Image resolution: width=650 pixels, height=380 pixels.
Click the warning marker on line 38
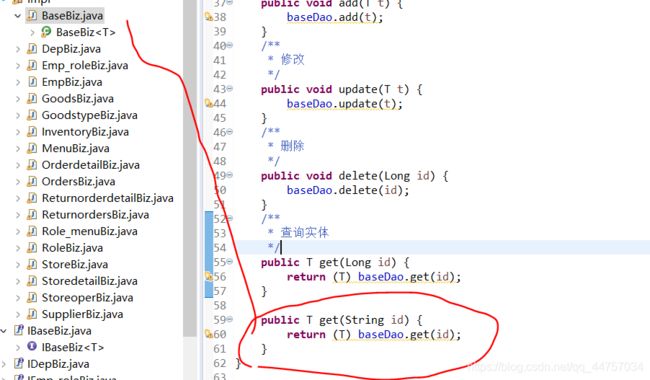pos(209,17)
